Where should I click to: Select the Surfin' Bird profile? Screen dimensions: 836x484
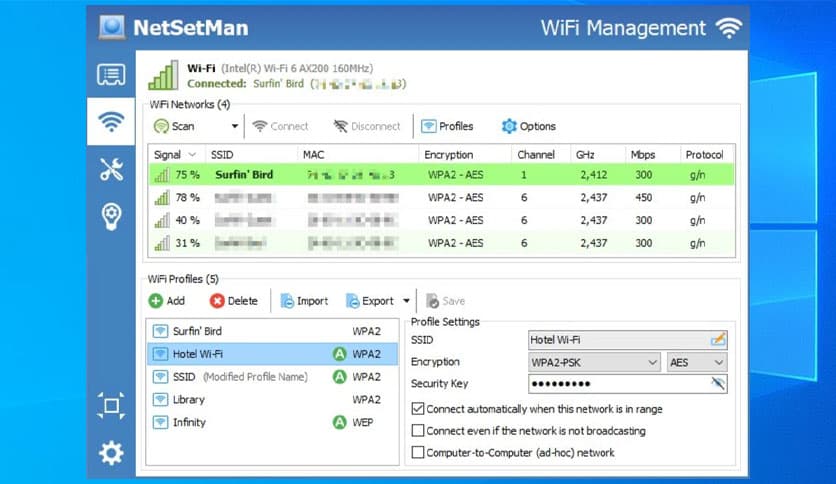(x=272, y=331)
